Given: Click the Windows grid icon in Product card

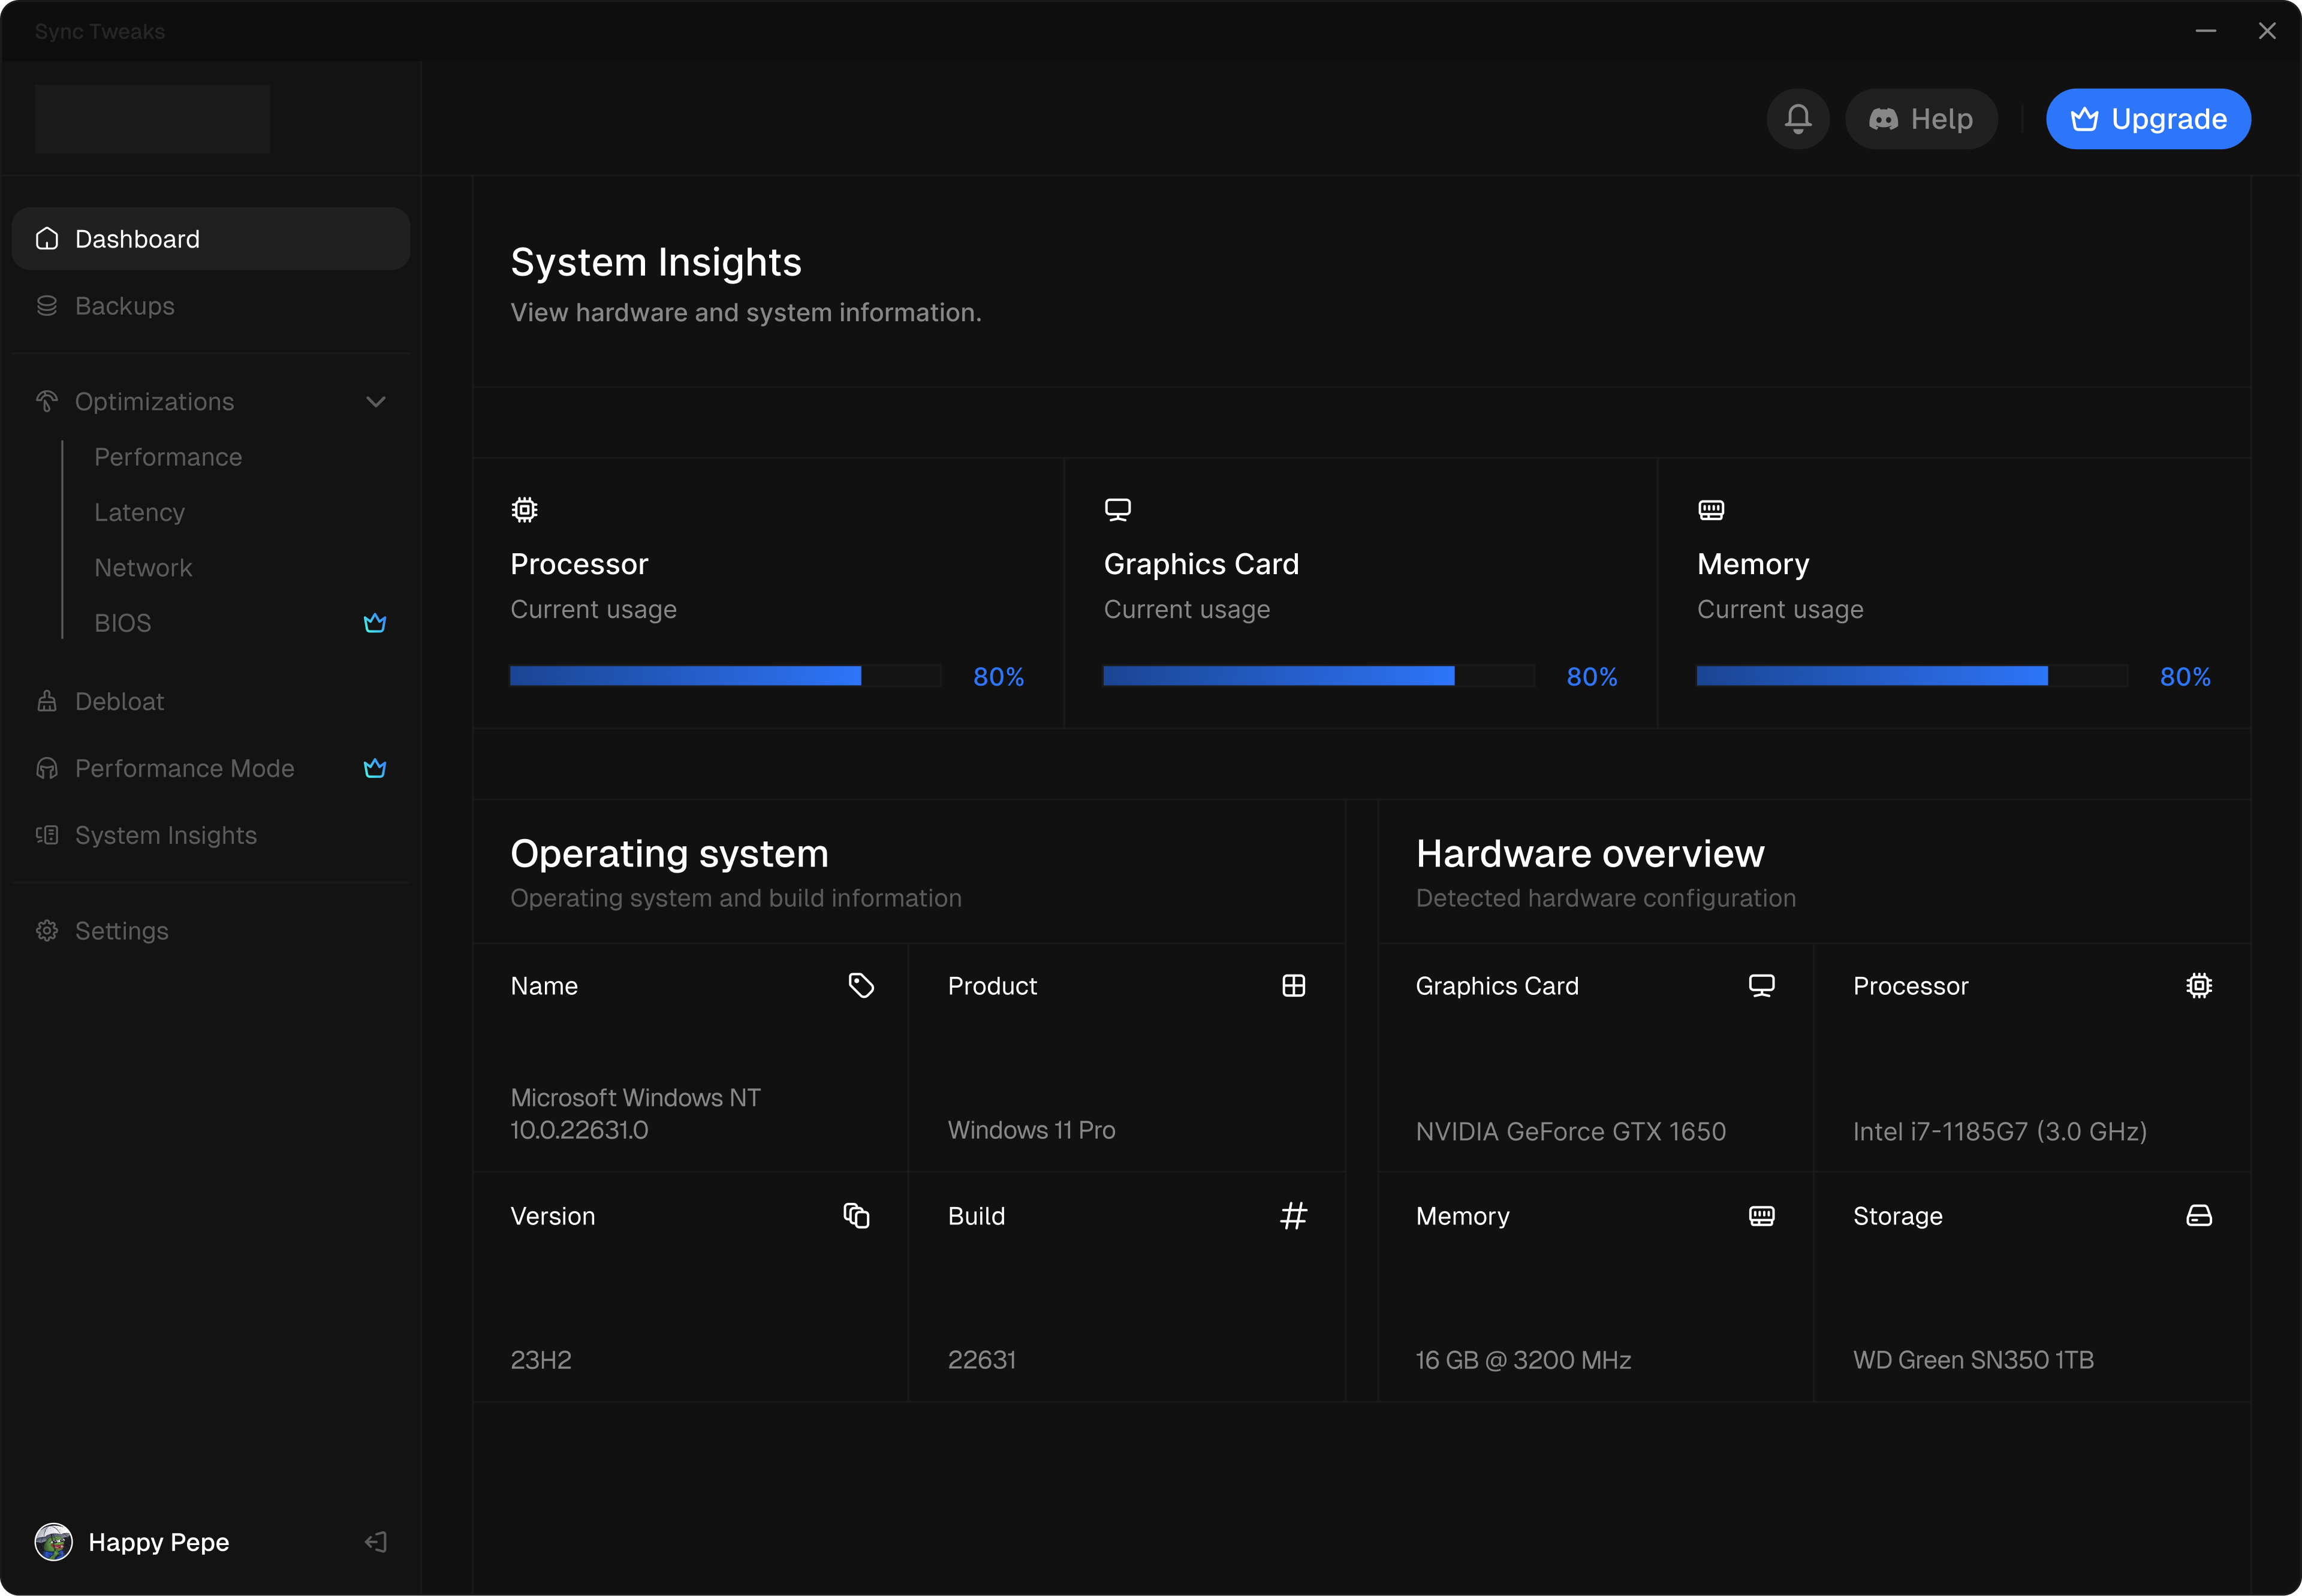Looking at the screenshot, I should click(1293, 986).
